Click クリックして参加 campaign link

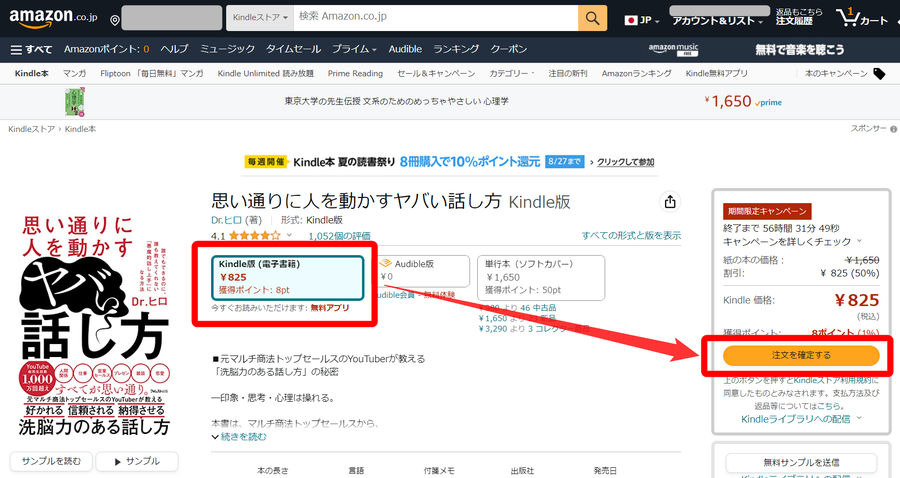(626, 162)
